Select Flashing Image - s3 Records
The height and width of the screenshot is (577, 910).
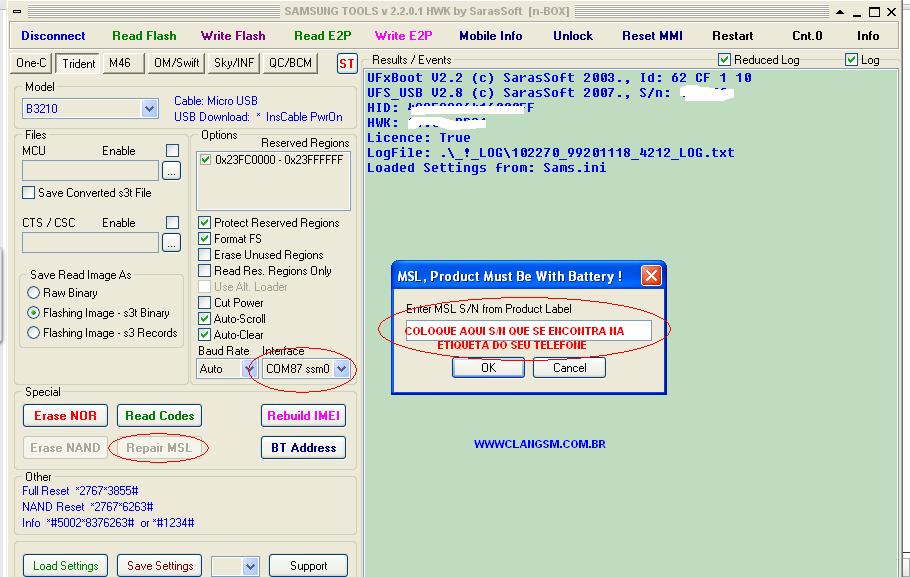[x=34, y=333]
